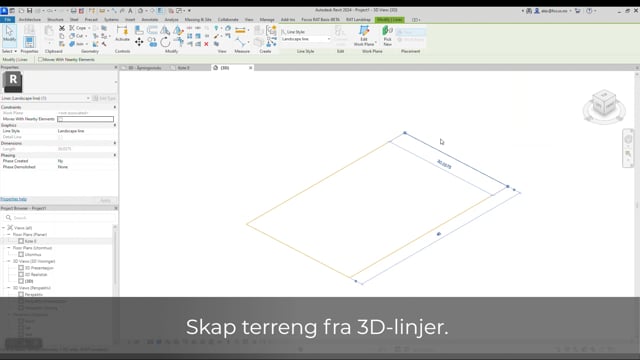The width and height of the screenshot is (640, 360).
Task: Click the Autodesk App Store cart icon
Action: pos(578,11)
